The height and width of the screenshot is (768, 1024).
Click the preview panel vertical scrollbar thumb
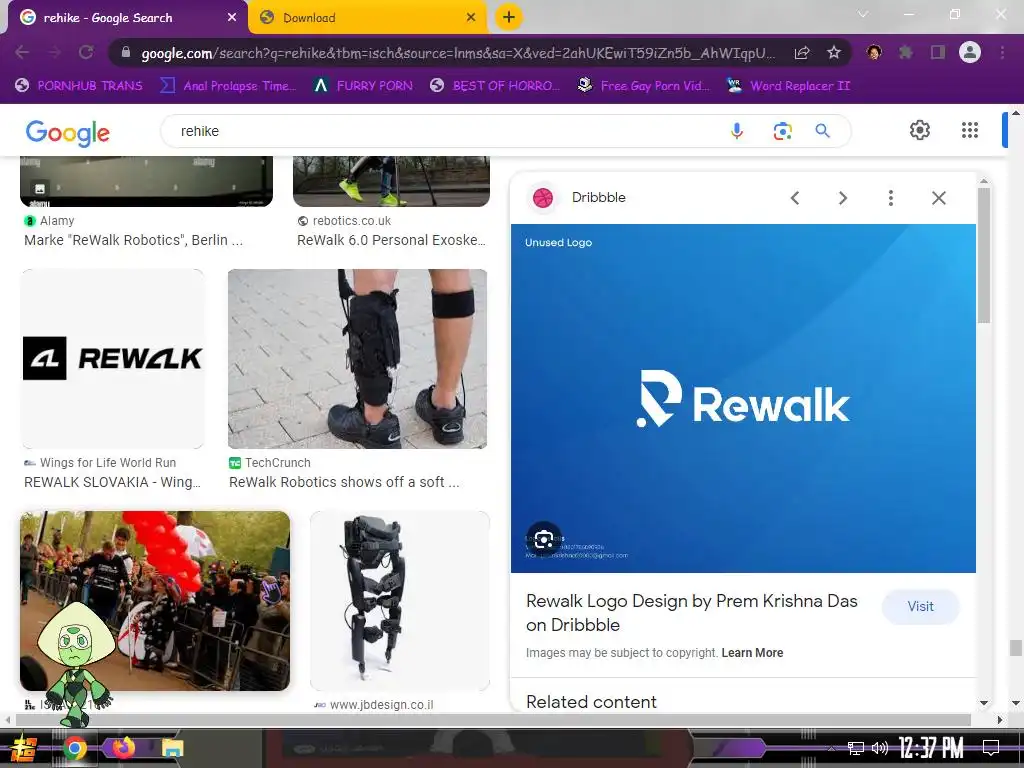[984, 255]
